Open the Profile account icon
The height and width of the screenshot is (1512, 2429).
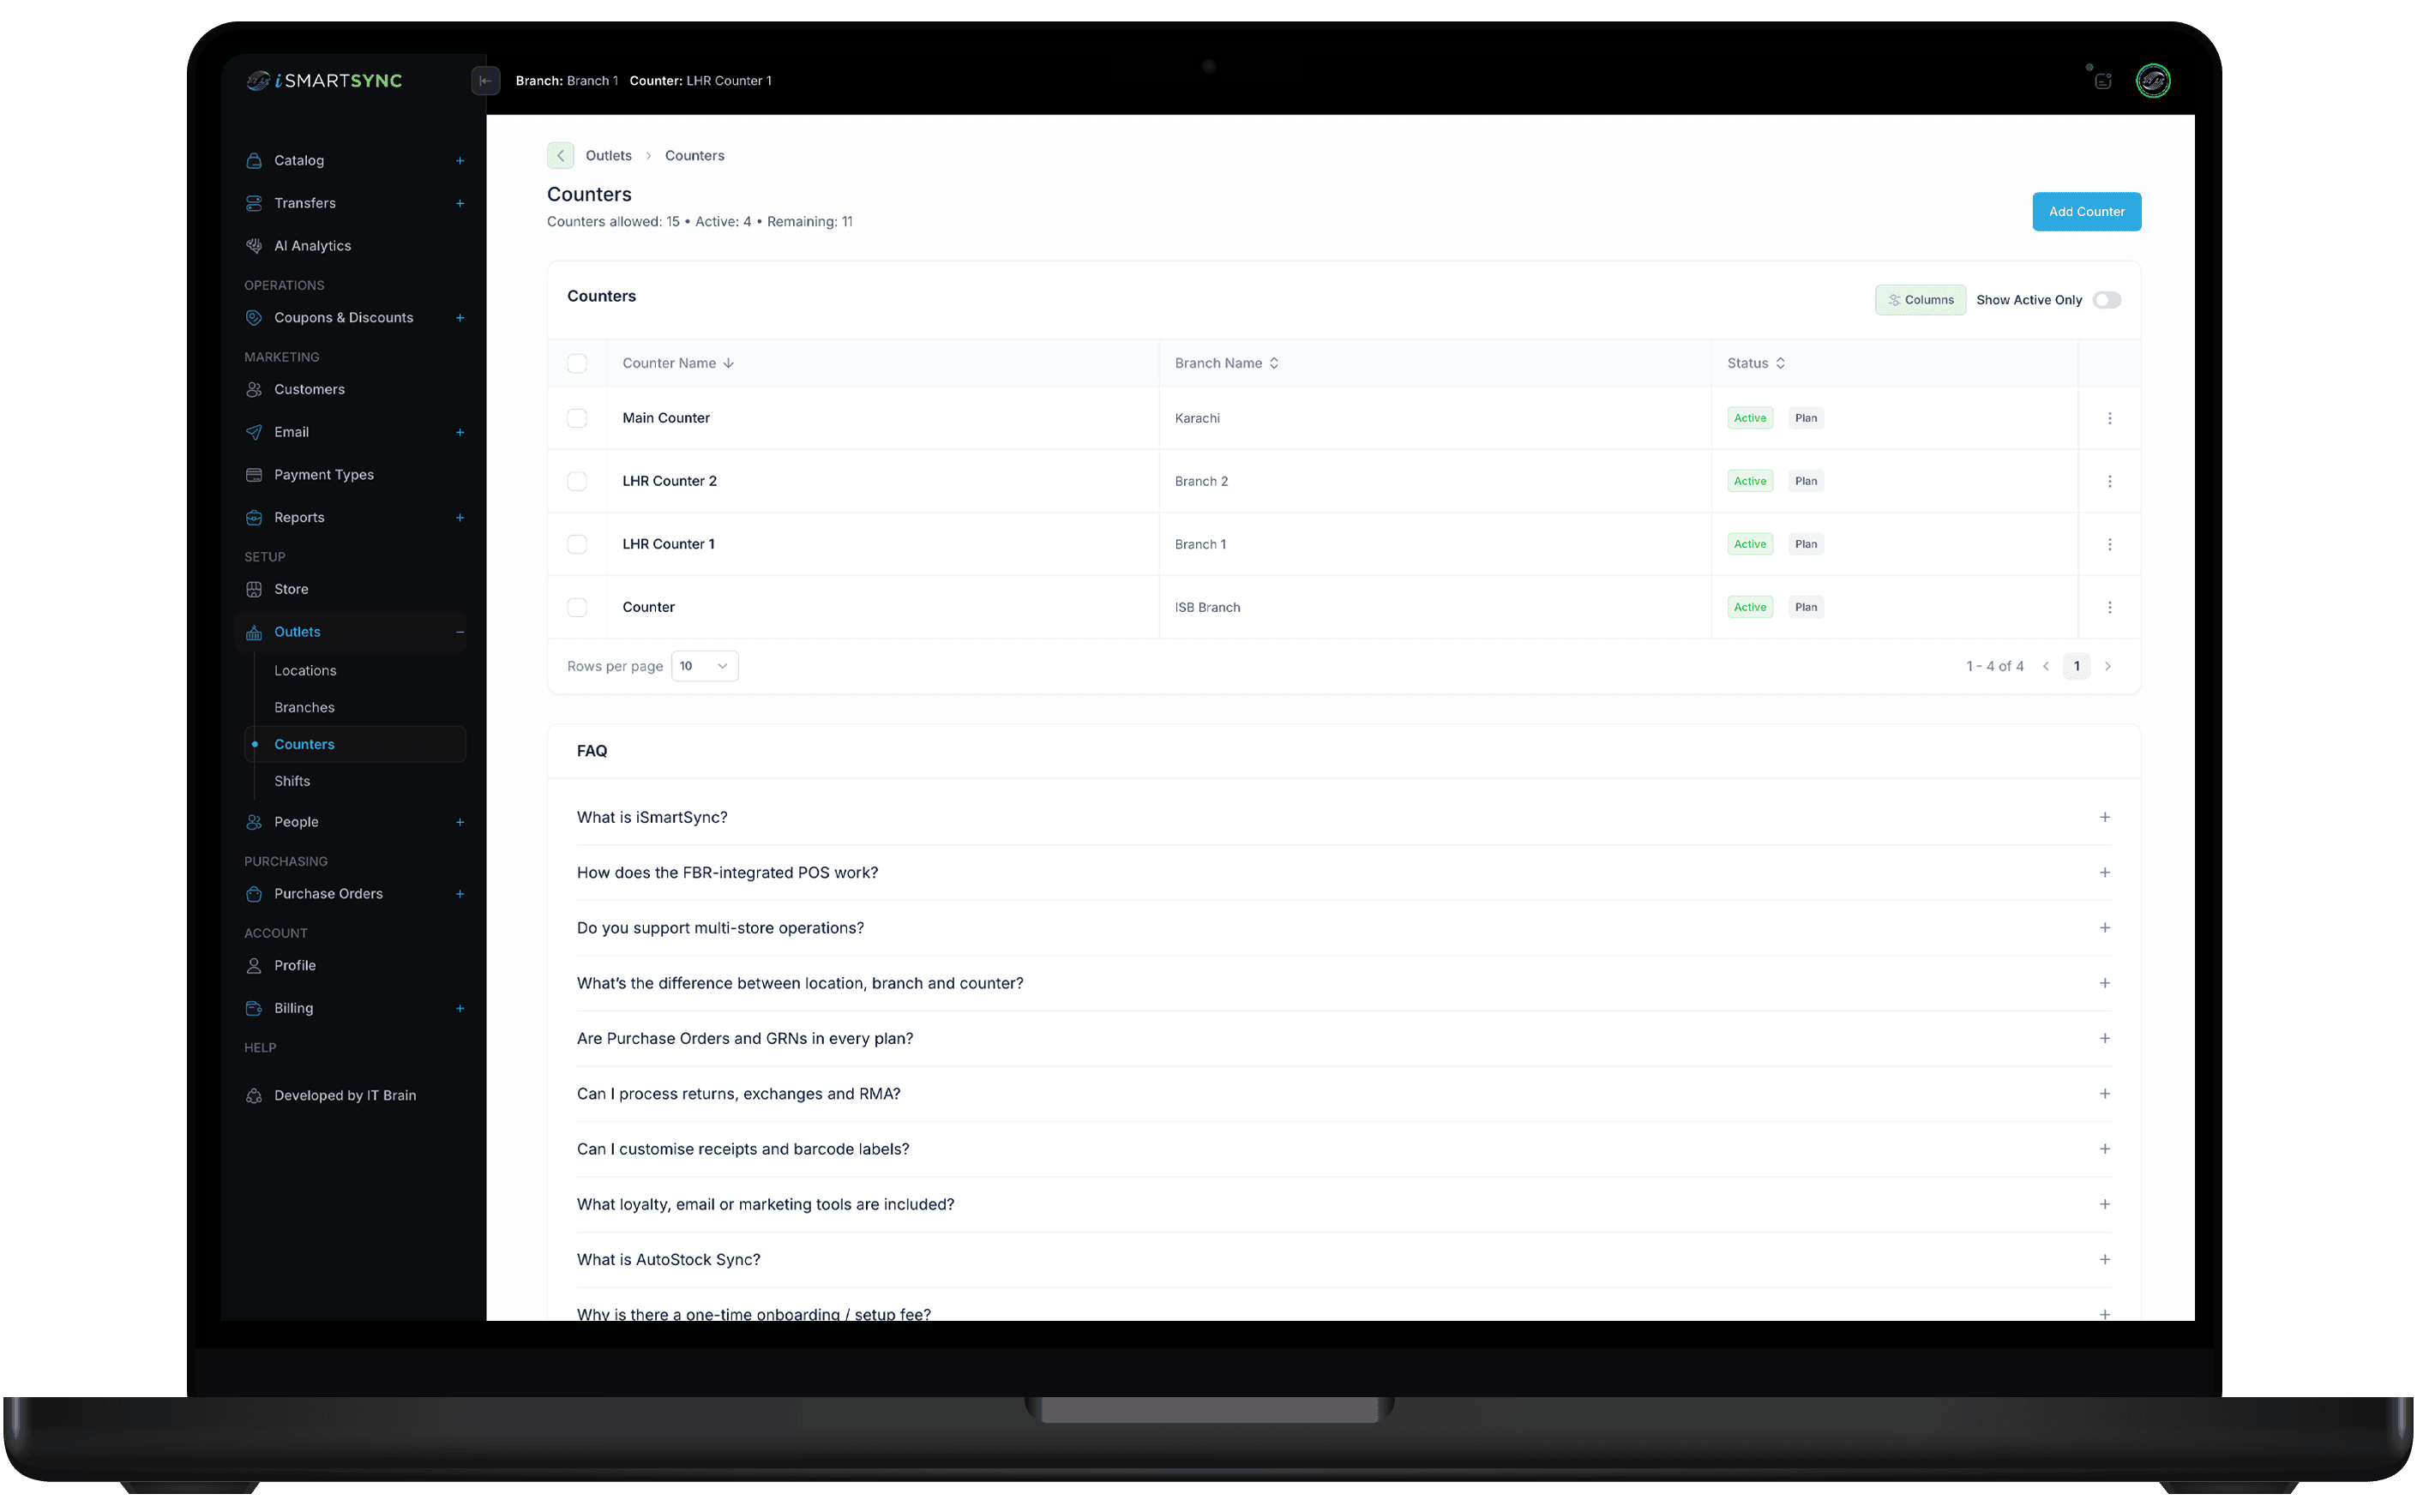(x=255, y=965)
